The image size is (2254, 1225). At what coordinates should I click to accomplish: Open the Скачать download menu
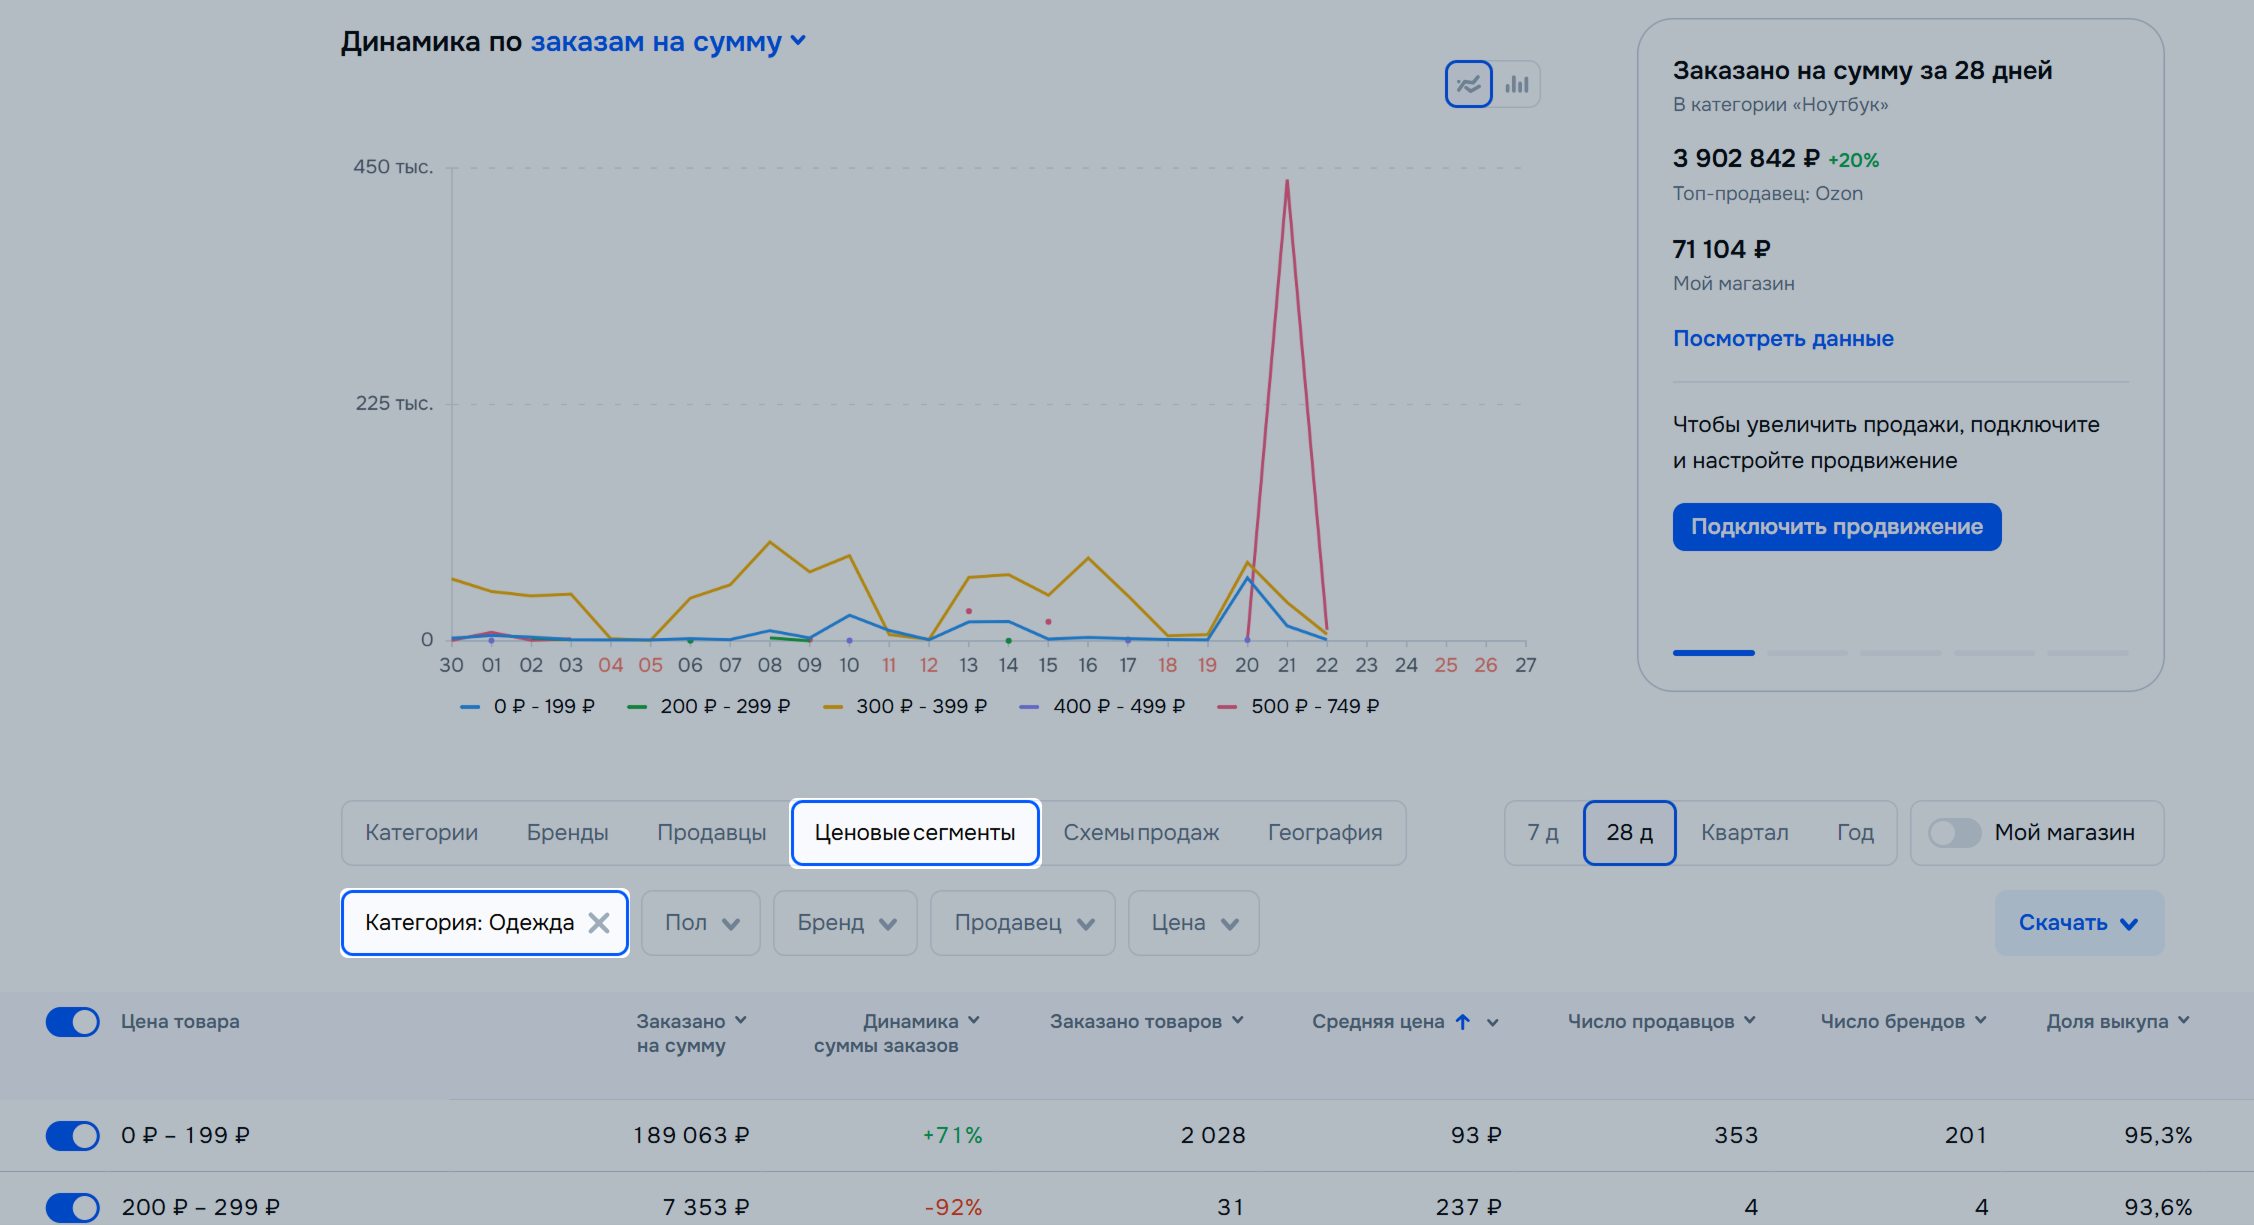2078,923
